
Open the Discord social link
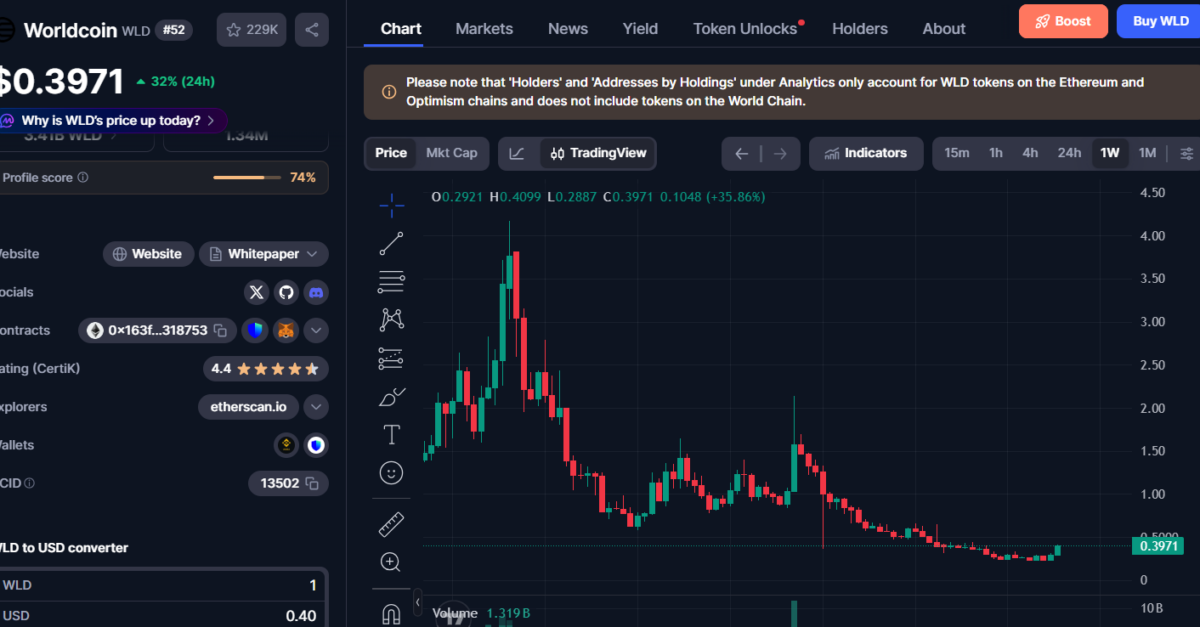point(316,292)
